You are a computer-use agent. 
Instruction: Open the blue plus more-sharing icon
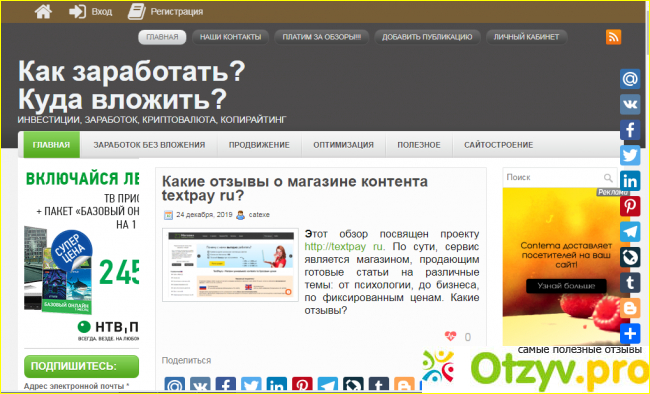(x=630, y=334)
